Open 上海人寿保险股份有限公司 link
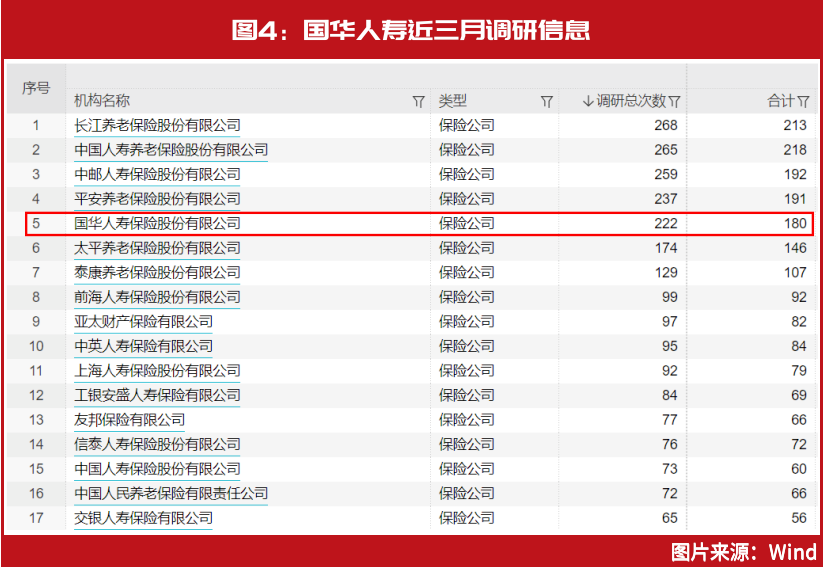This screenshot has height=567, width=824. point(157,371)
